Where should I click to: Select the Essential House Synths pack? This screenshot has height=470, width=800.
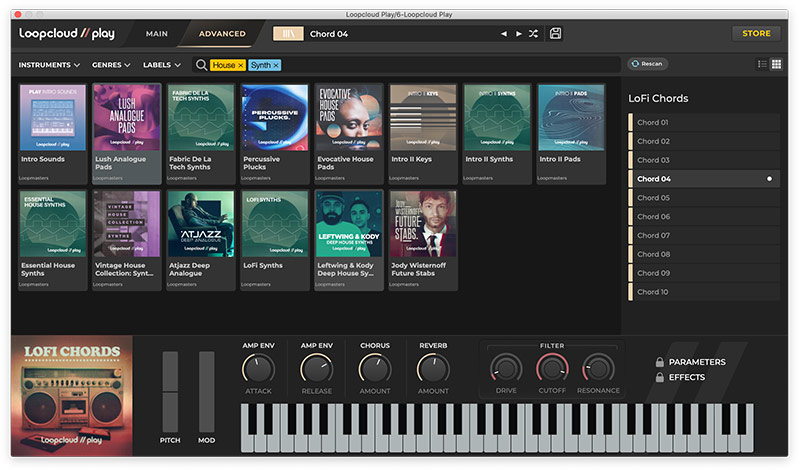pos(53,240)
